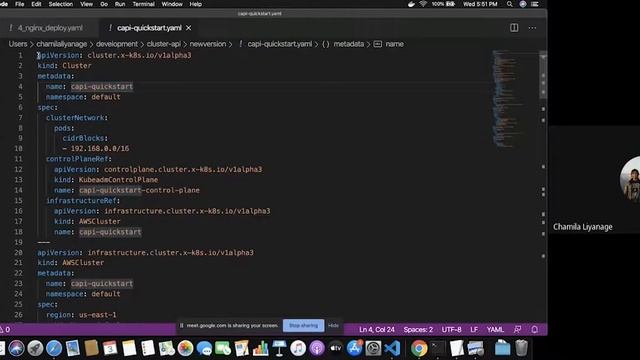
Task: Open Music app in dock
Action: (x=298, y=348)
